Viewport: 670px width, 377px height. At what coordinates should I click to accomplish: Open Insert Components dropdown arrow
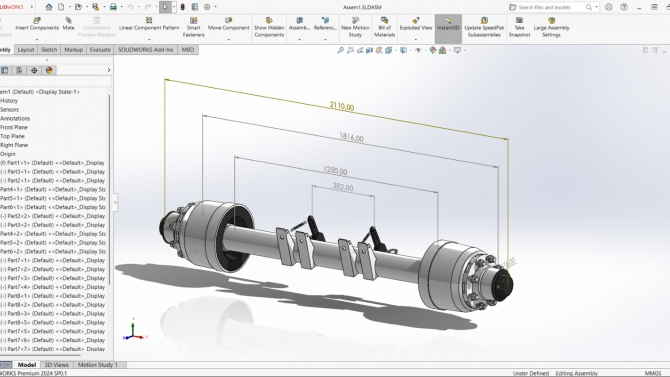click(x=37, y=39)
